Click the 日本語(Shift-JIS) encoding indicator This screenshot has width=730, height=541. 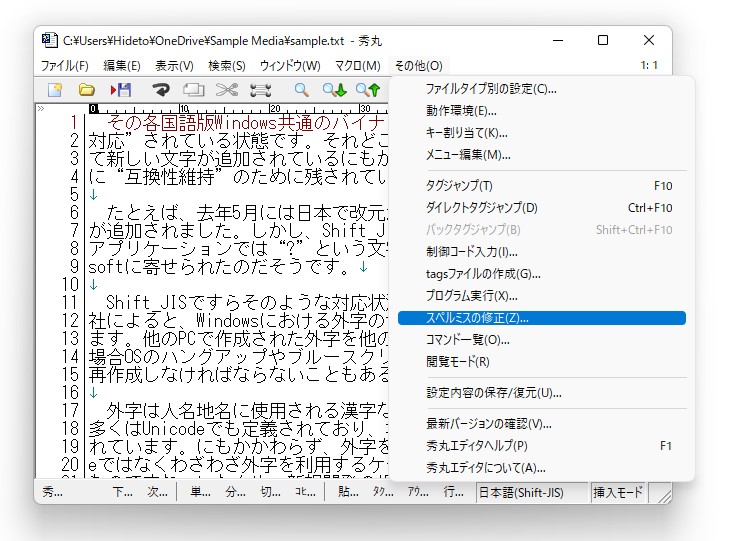pyautogui.click(x=532, y=492)
